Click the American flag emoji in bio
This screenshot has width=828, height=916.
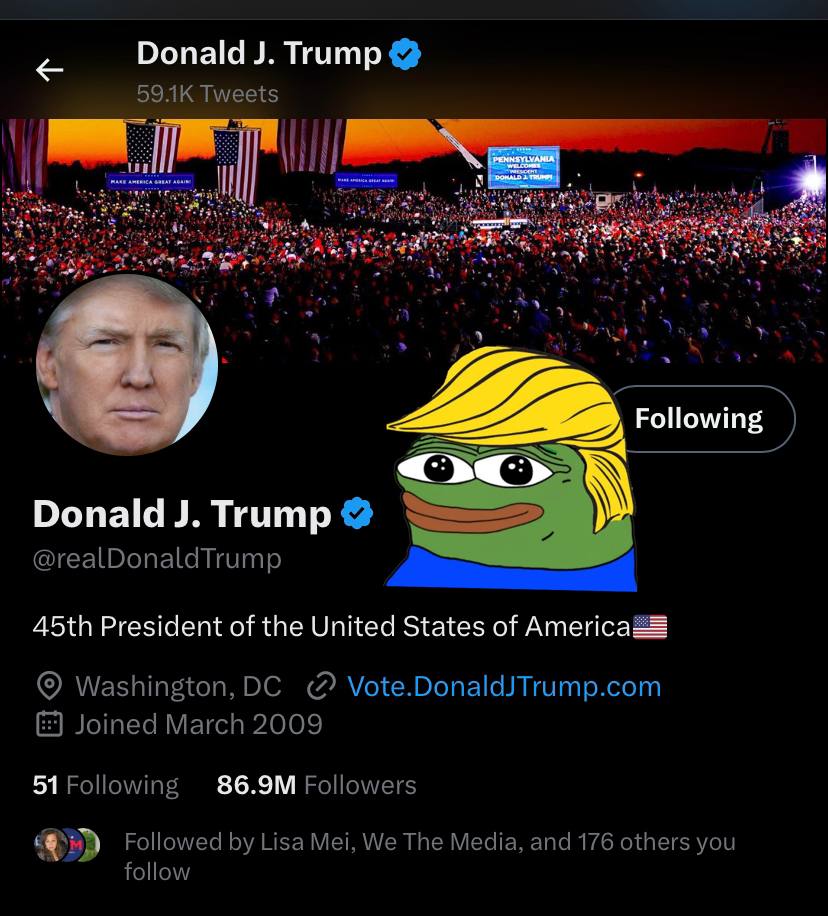[x=650, y=627]
